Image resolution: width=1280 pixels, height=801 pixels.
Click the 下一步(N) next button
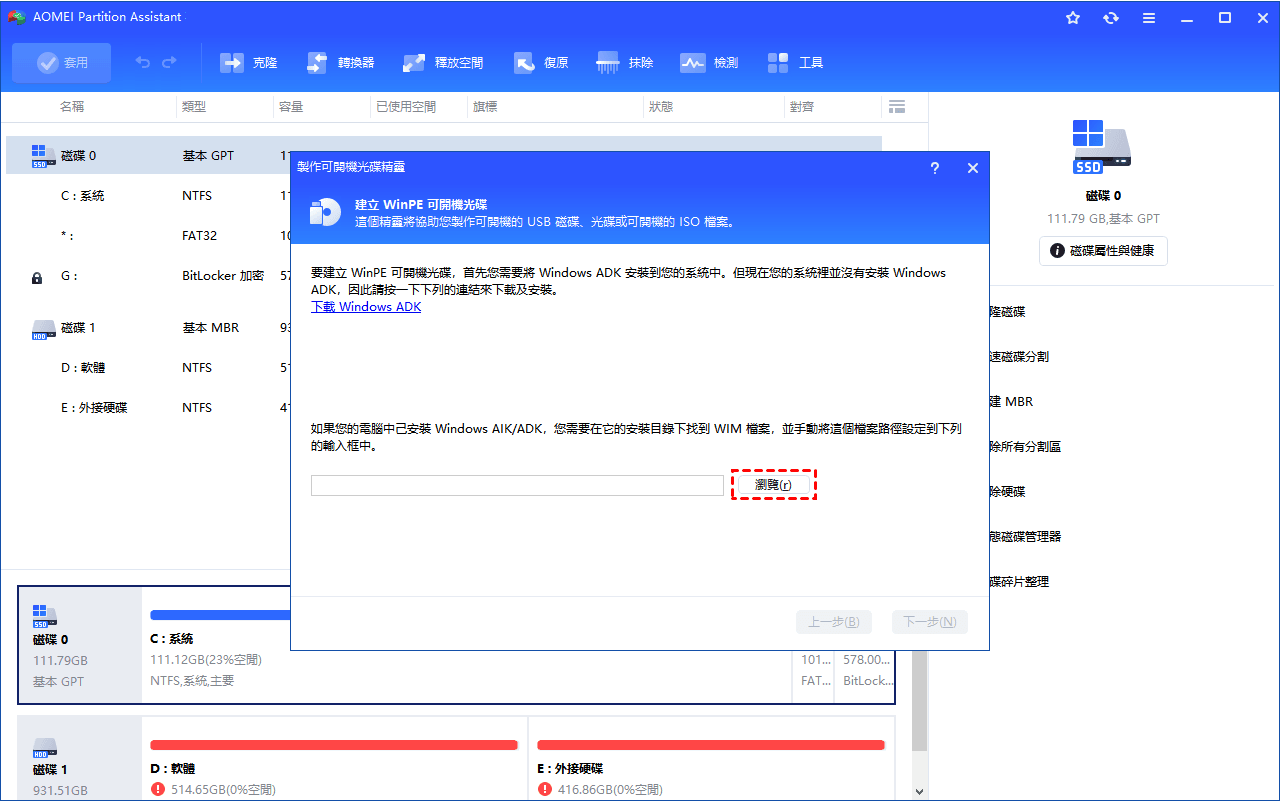[x=929, y=622]
